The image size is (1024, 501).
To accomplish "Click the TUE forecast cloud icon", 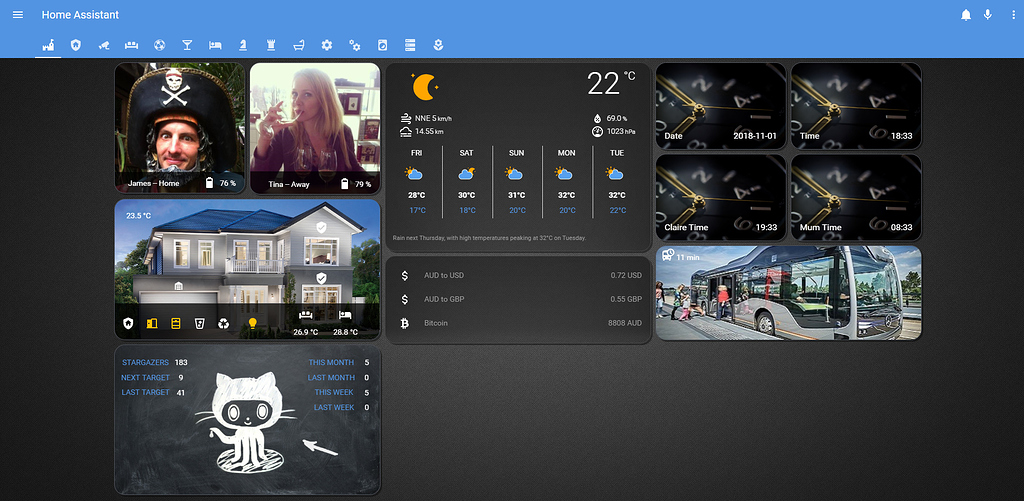I will click(615, 174).
